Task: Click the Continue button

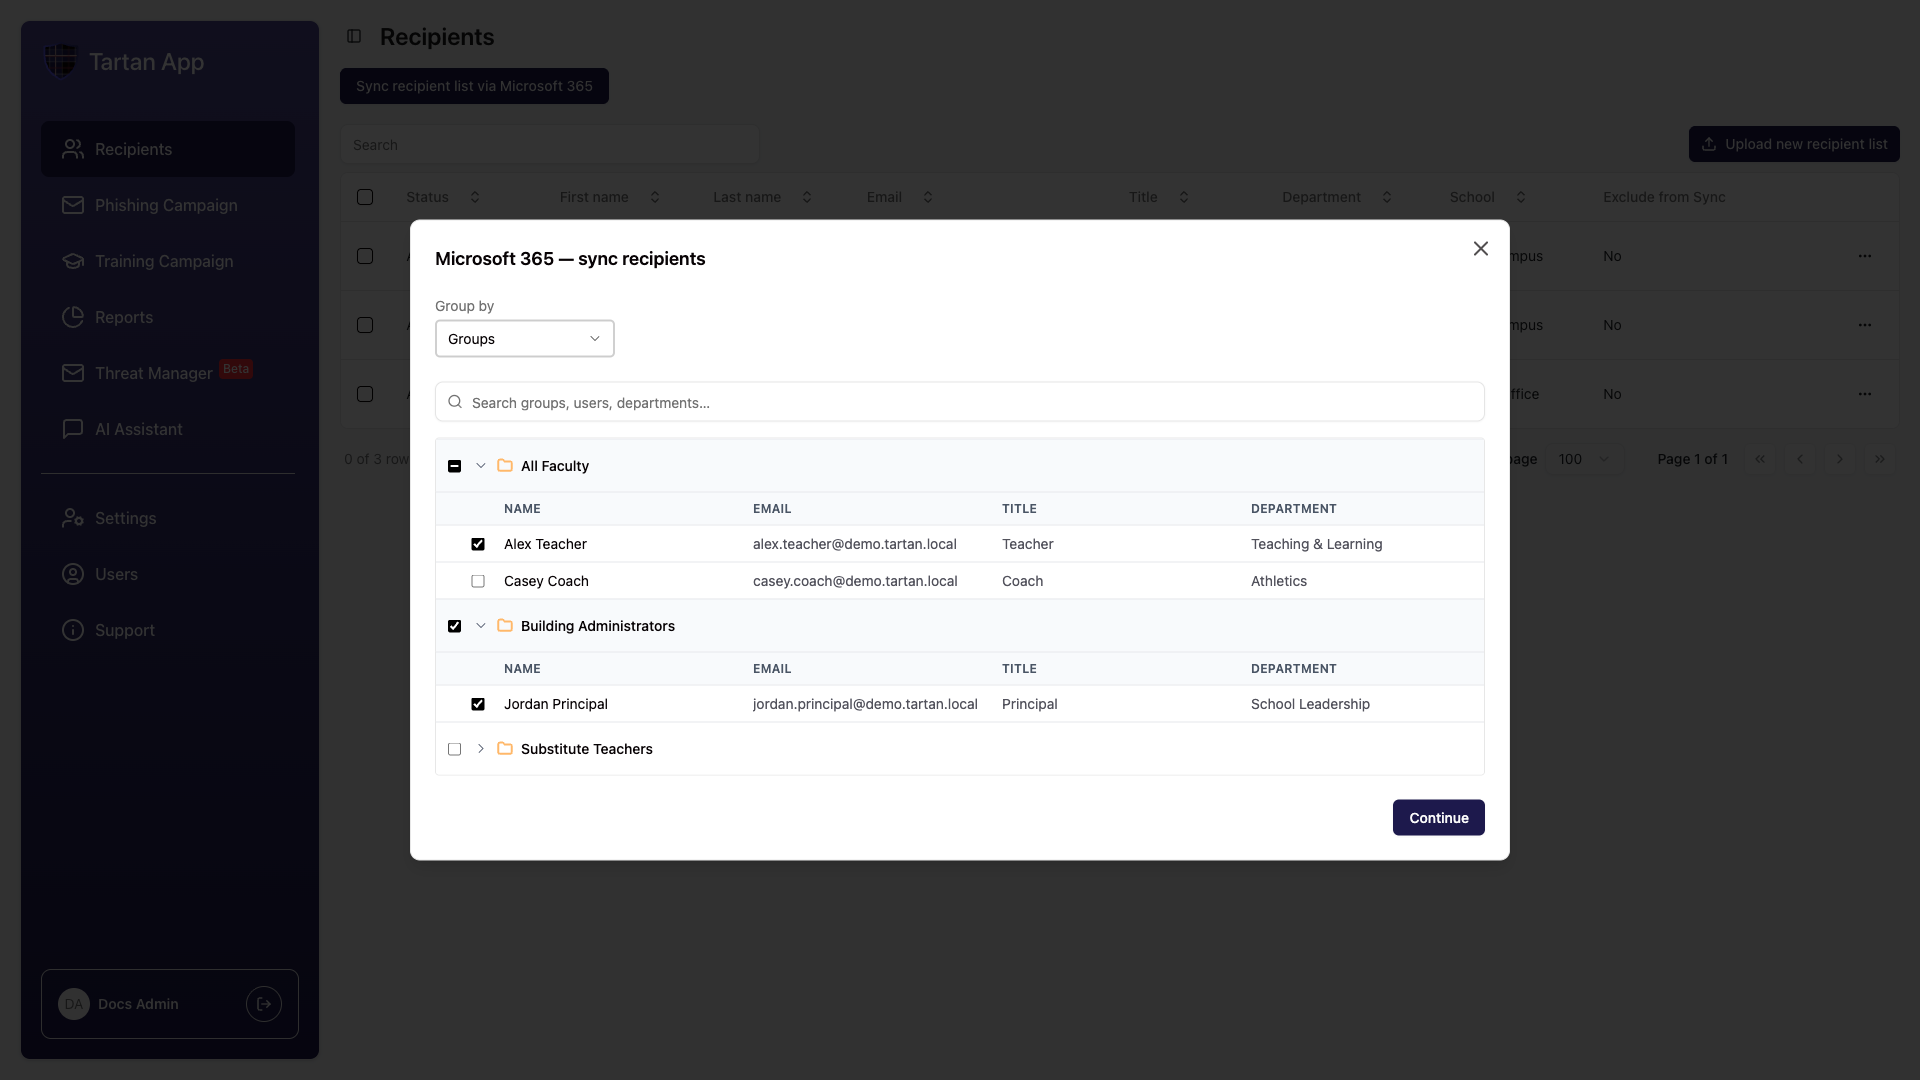Action: pos(1439,818)
